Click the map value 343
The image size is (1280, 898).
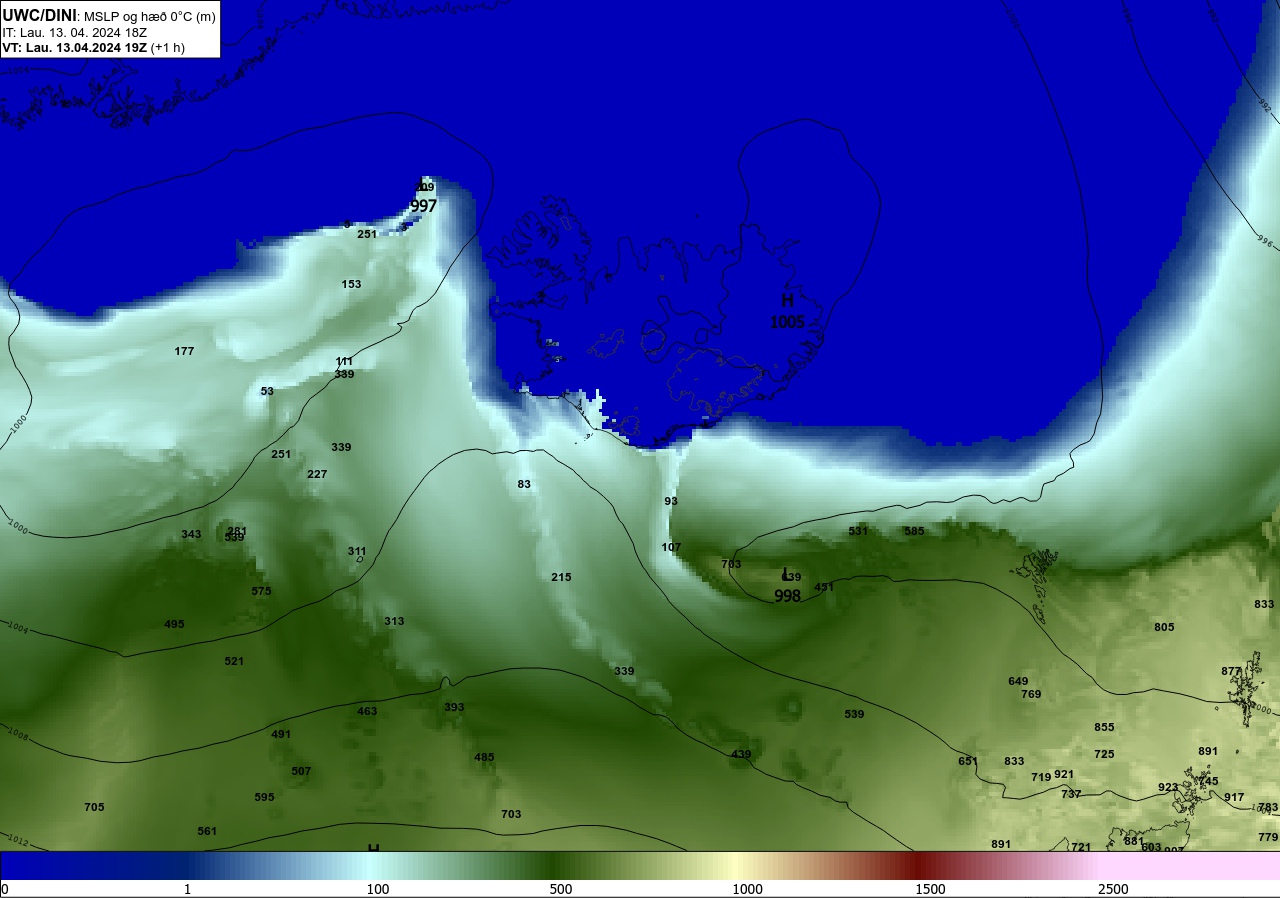(191, 534)
